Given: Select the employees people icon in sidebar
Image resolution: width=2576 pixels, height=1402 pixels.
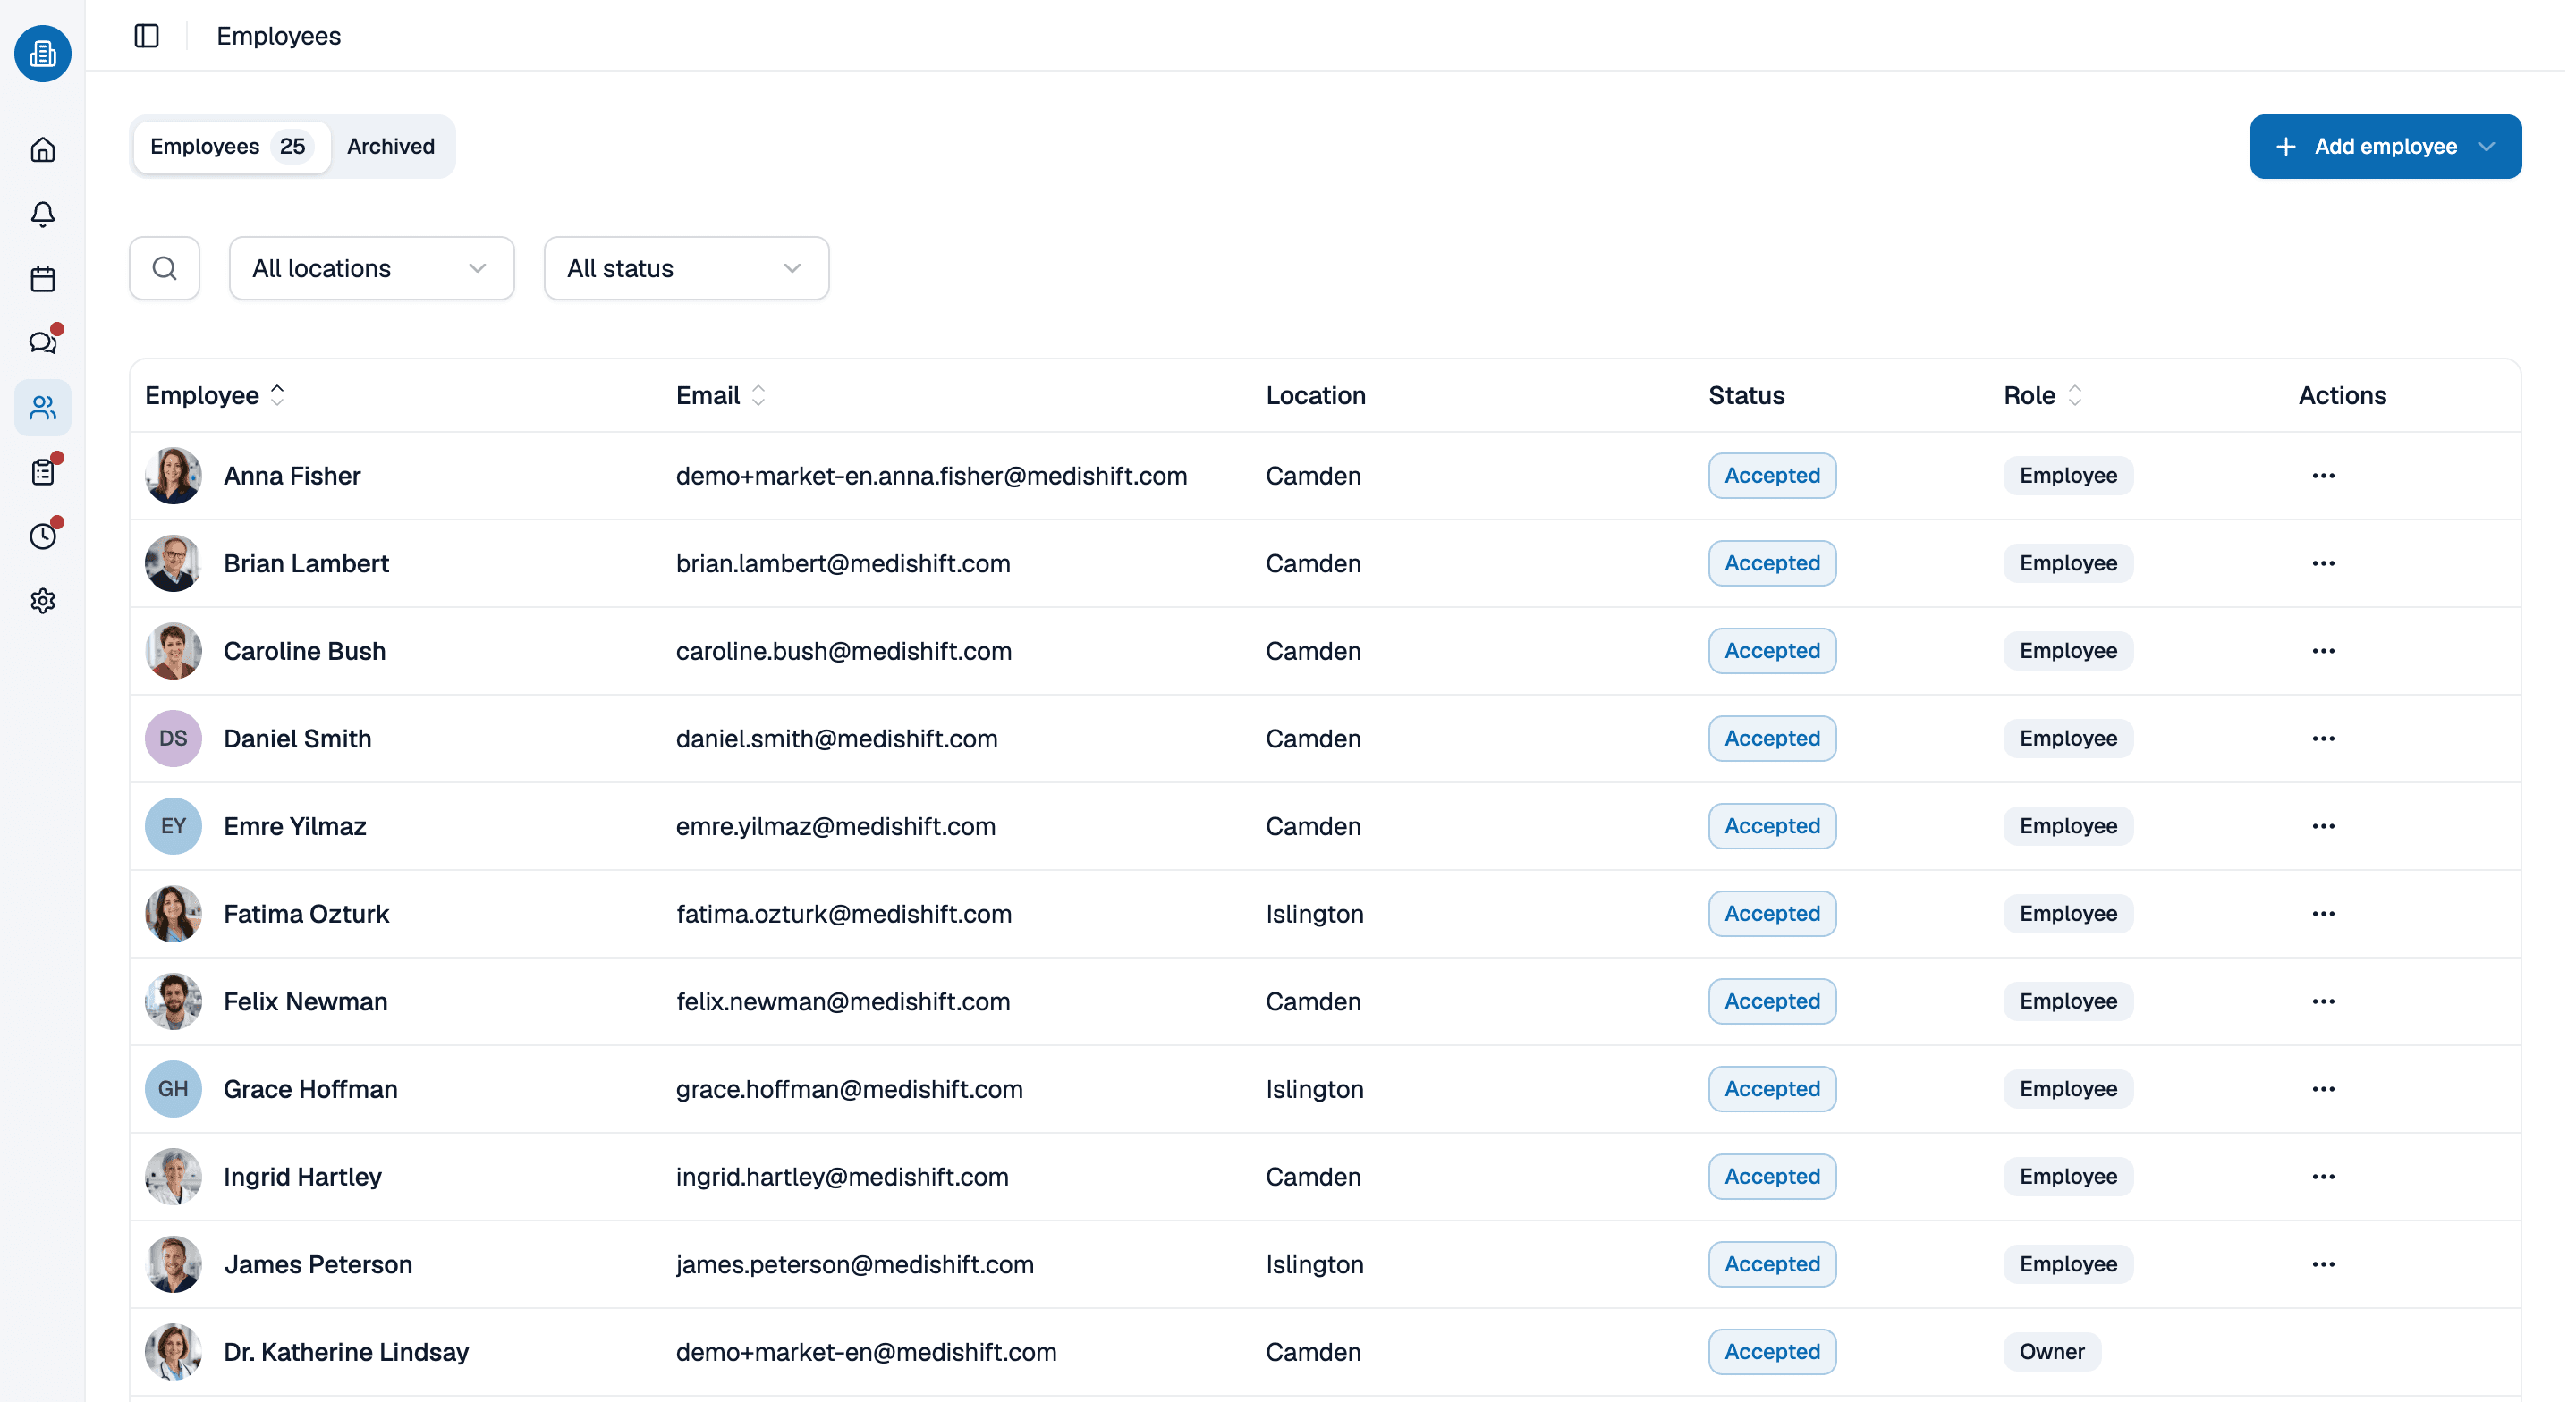Looking at the screenshot, I should (x=42, y=408).
